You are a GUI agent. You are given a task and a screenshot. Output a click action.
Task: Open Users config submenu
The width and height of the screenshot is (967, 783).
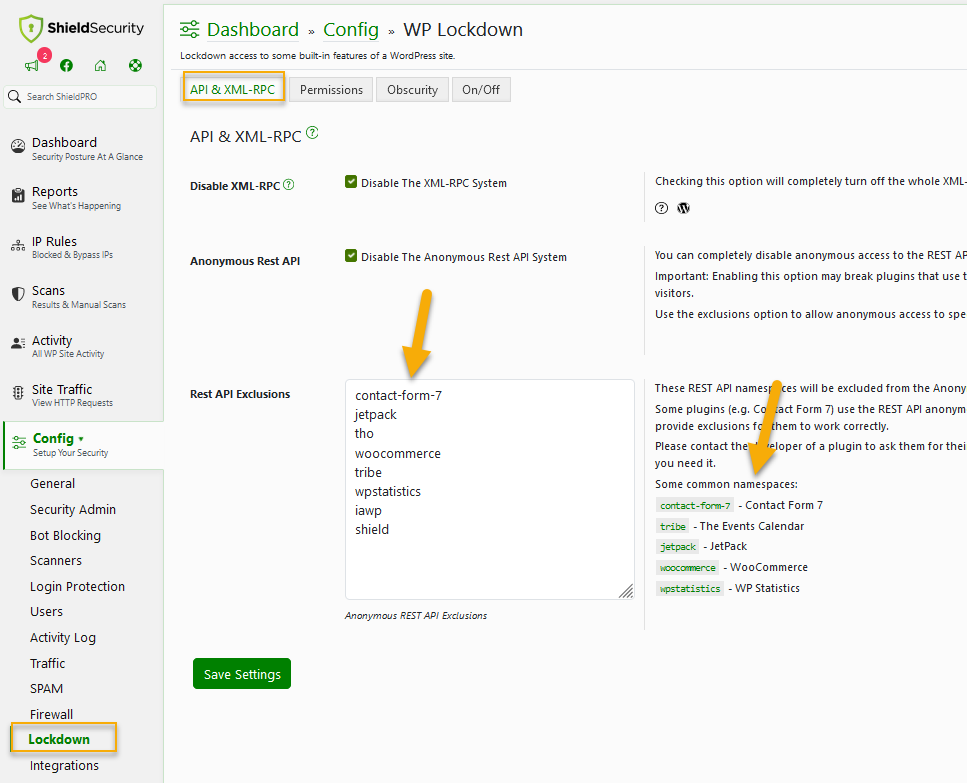coord(46,612)
